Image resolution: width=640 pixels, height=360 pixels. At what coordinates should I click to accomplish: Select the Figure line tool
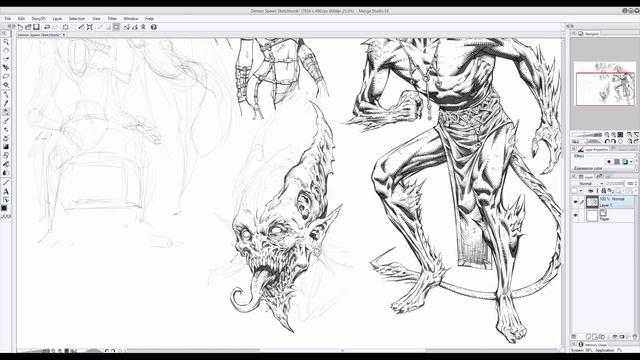(6, 182)
